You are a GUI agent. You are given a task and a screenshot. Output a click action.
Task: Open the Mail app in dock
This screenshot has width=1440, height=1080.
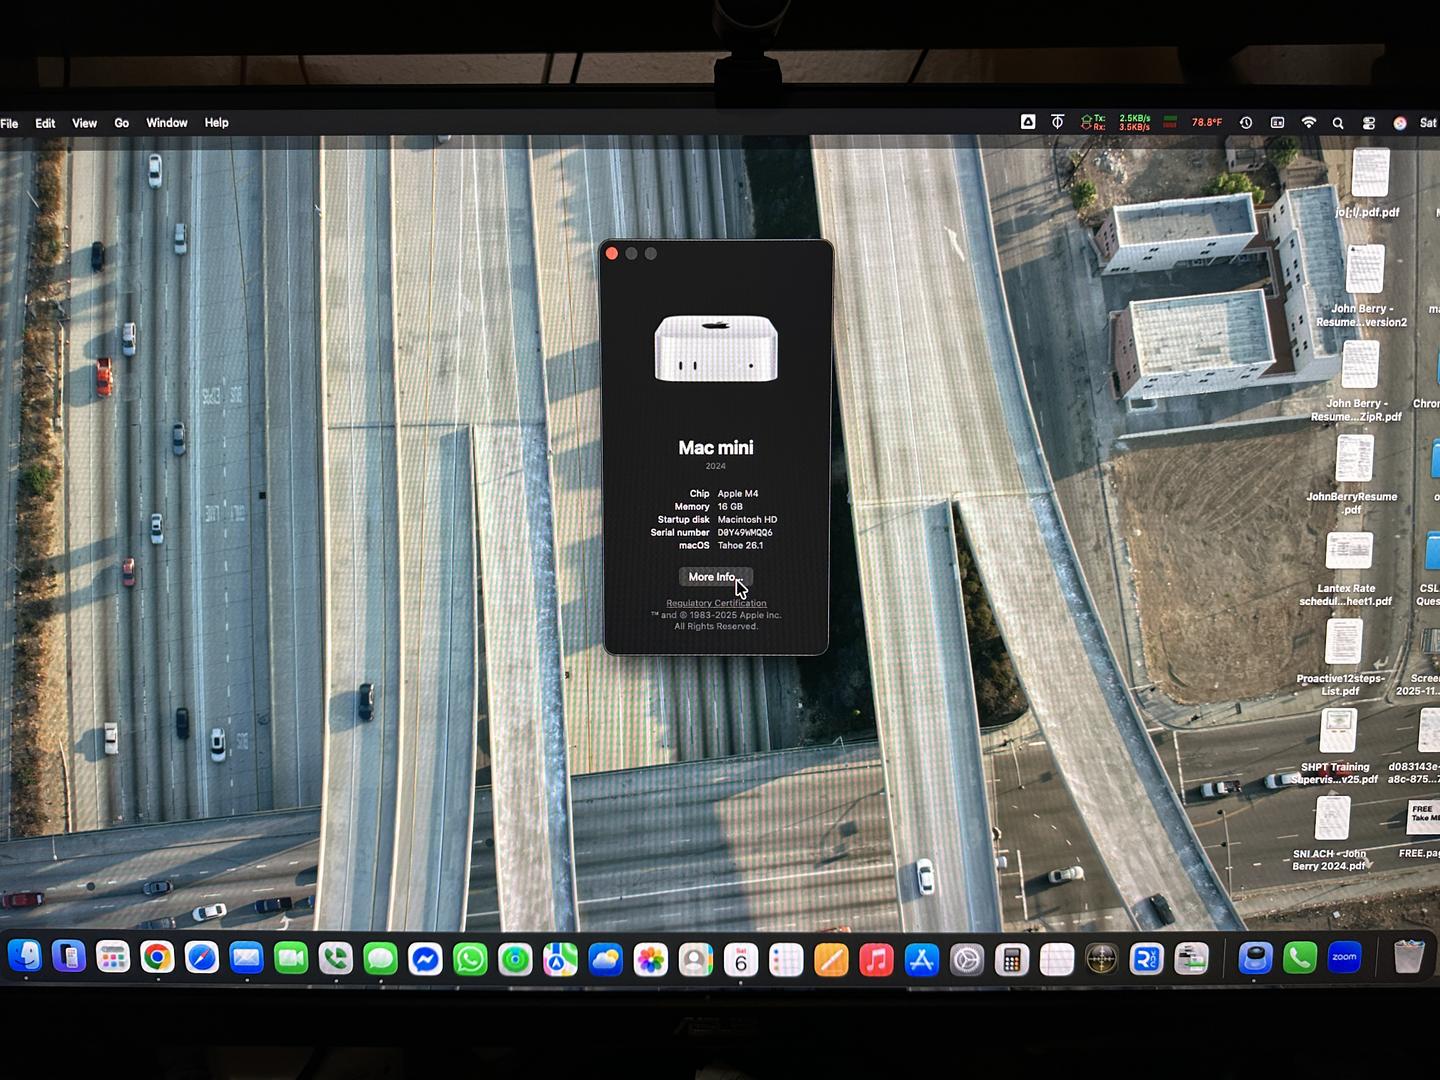coord(246,958)
